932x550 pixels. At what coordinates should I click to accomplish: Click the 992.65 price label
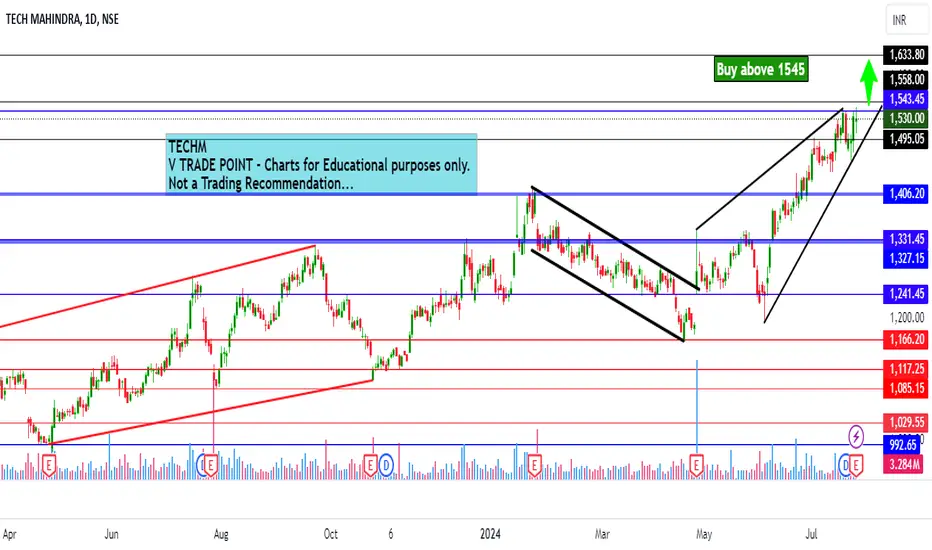point(902,445)
